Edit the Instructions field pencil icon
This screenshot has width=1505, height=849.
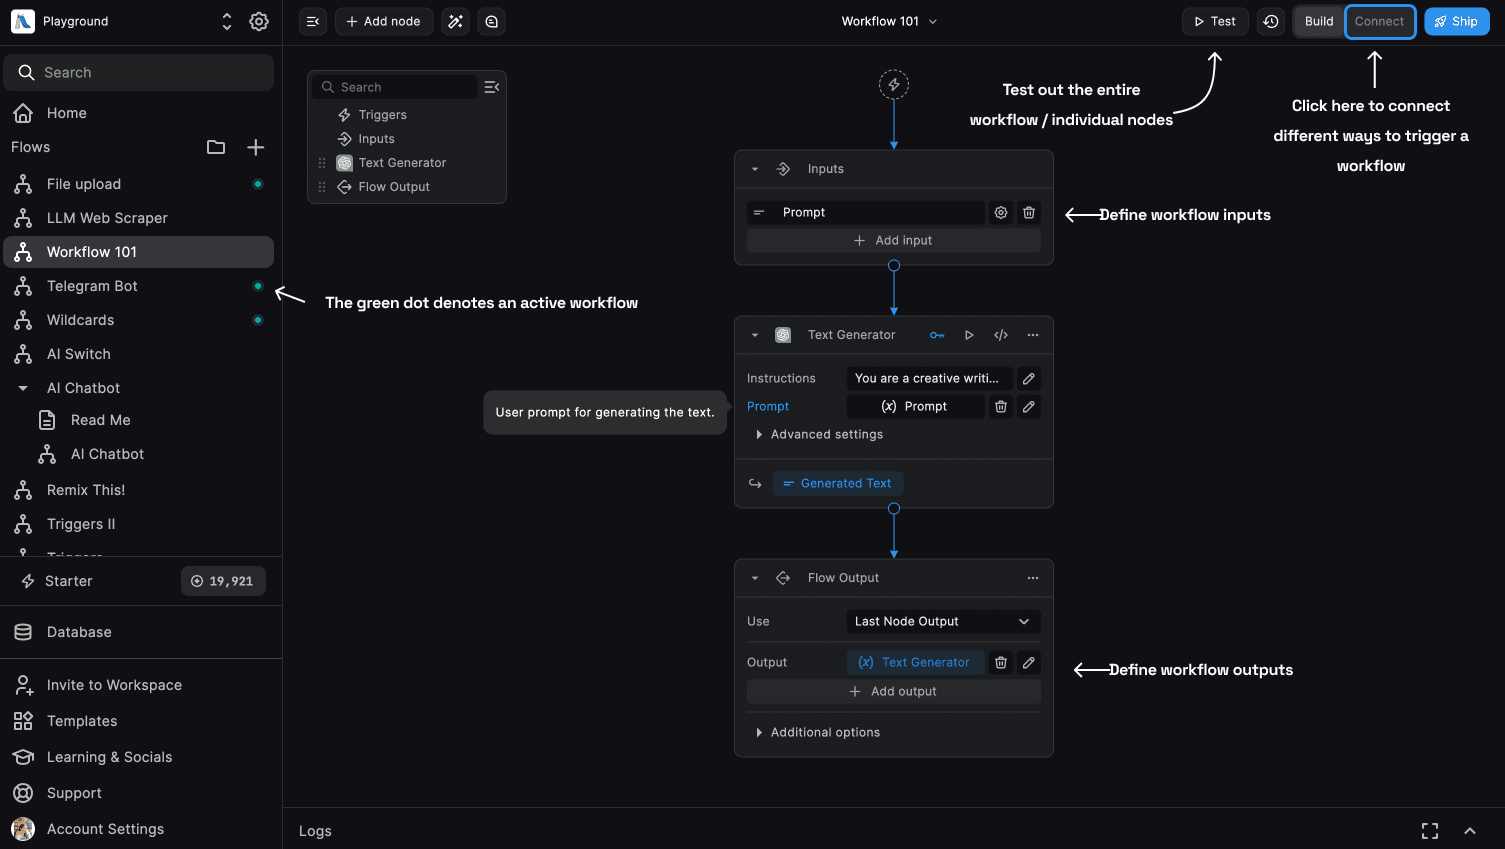coord(1029,378)
